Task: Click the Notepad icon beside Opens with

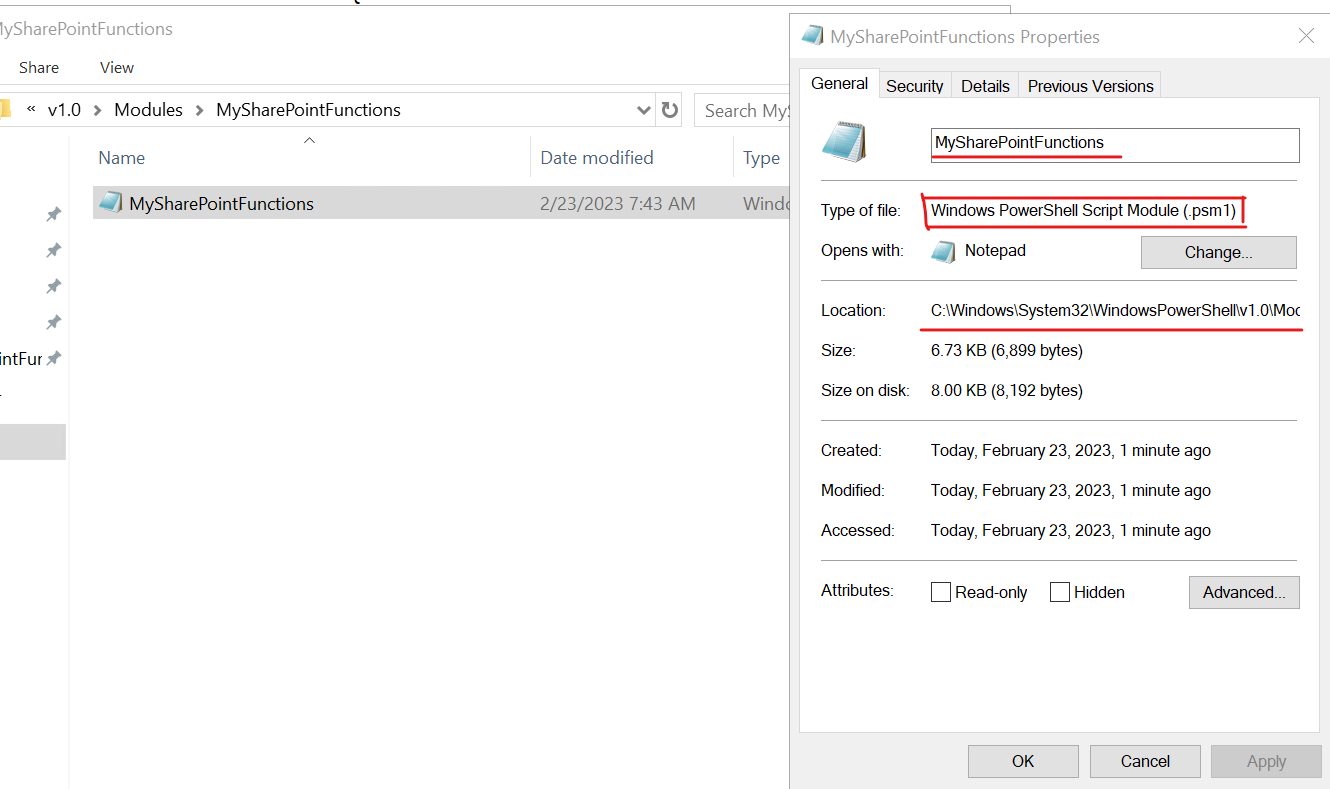Action: pos(943,251)
